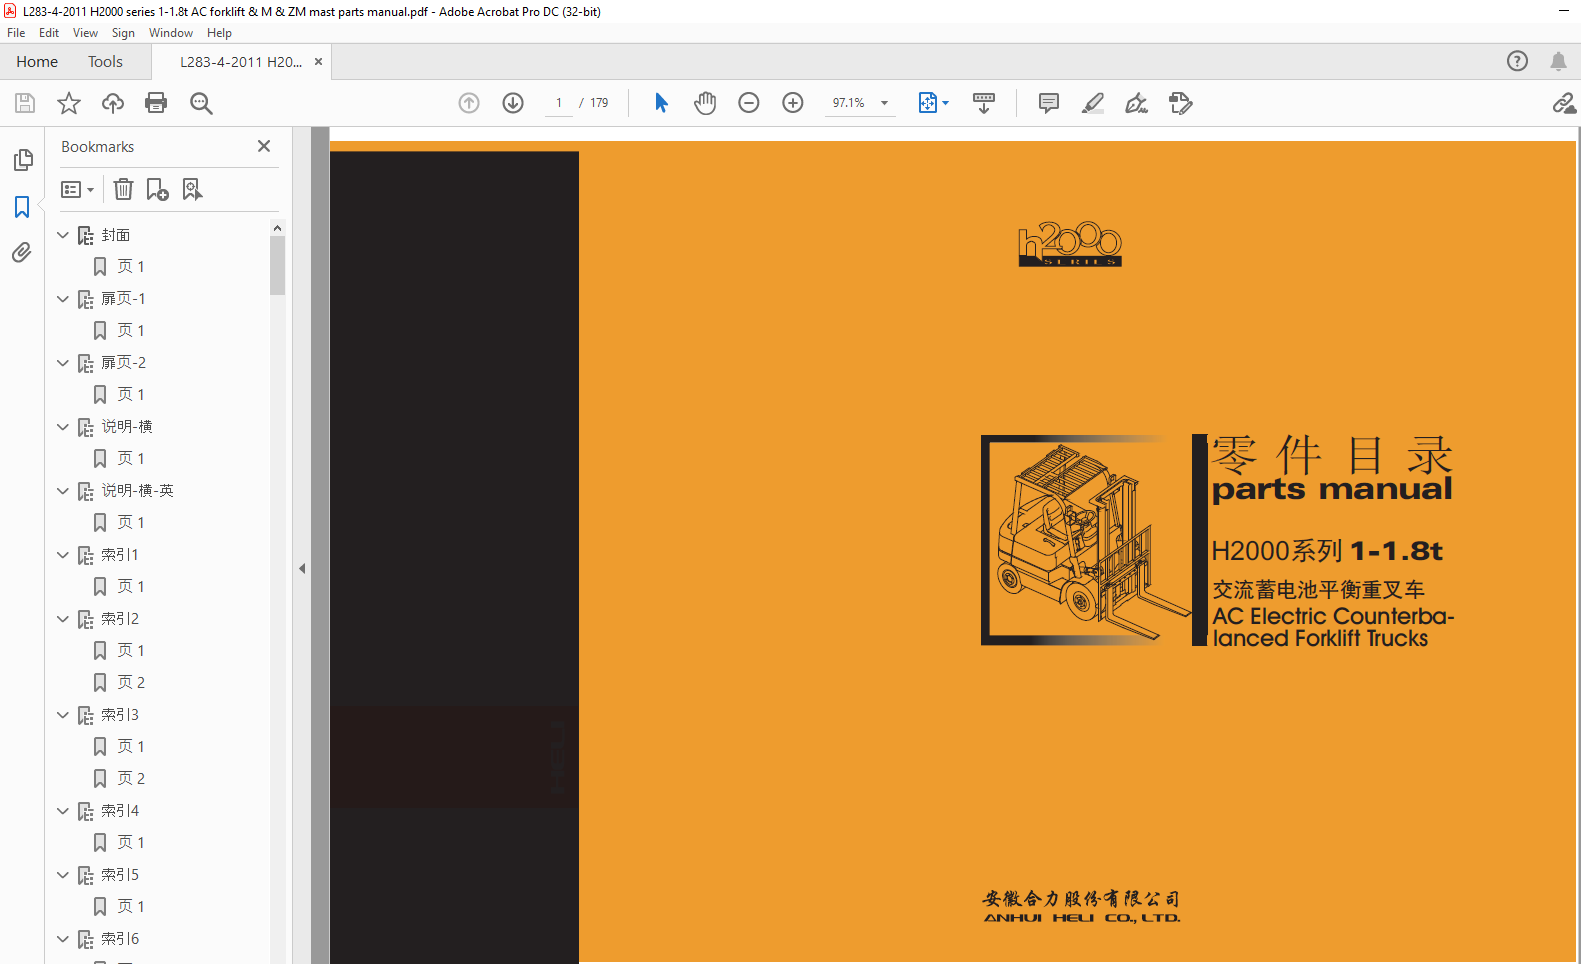
Task: Zoom in with plus button
Action: coord(793,103)
